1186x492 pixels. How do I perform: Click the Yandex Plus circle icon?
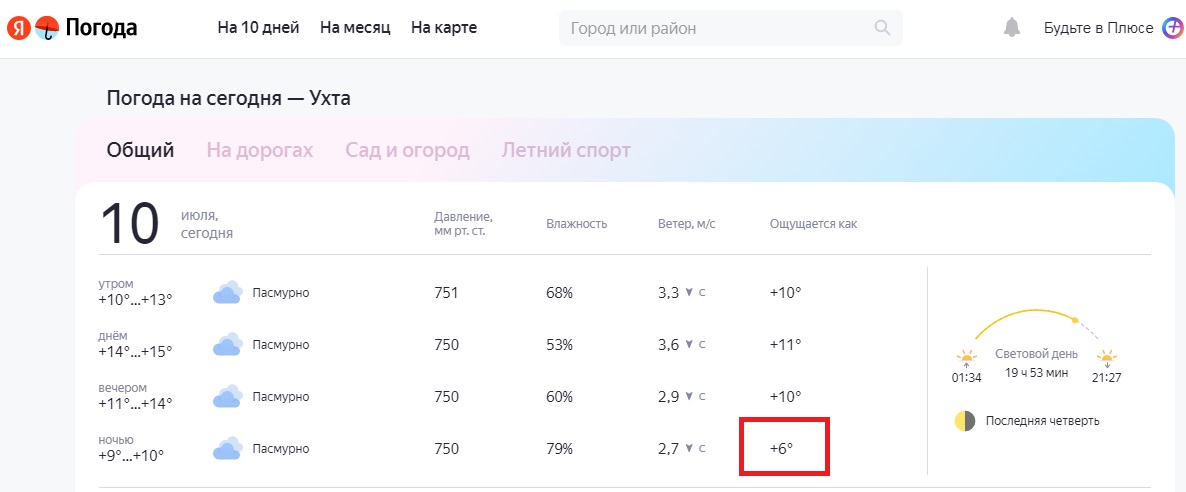click(x=1172, y=28)
